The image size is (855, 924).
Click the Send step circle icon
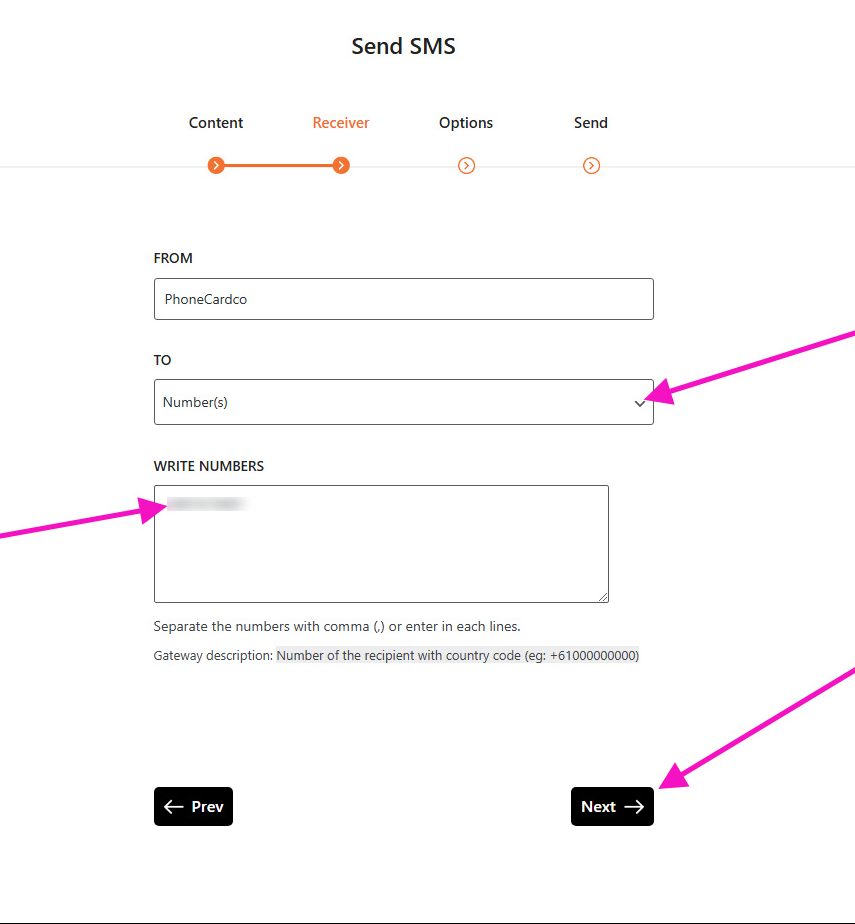[591, 166]
